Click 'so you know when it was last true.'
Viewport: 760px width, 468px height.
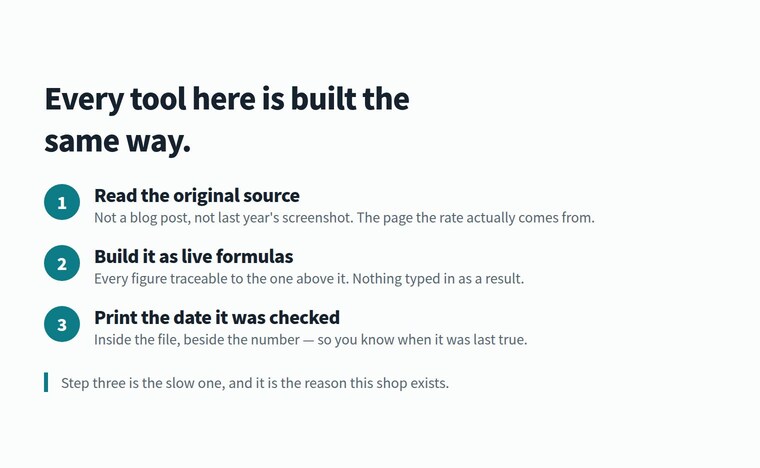pyautogui.click(x=422, y=340)
